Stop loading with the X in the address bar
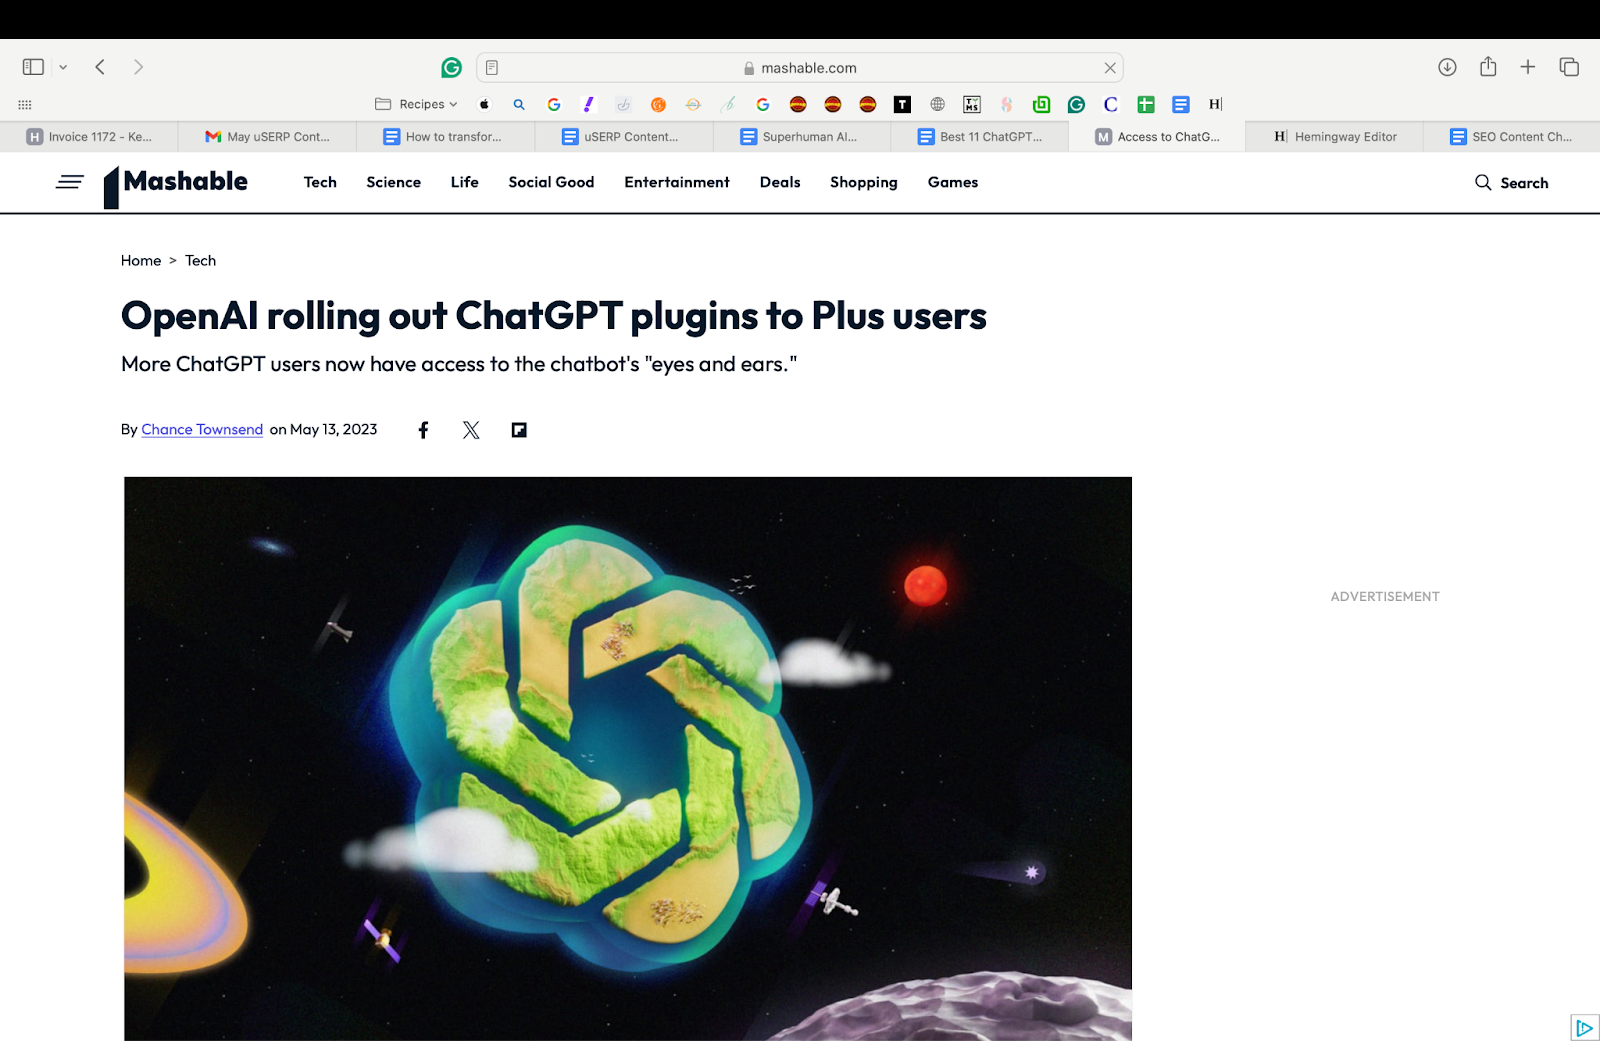The width and height of the screenshot is (1600, 1041). click(1110, 67)
